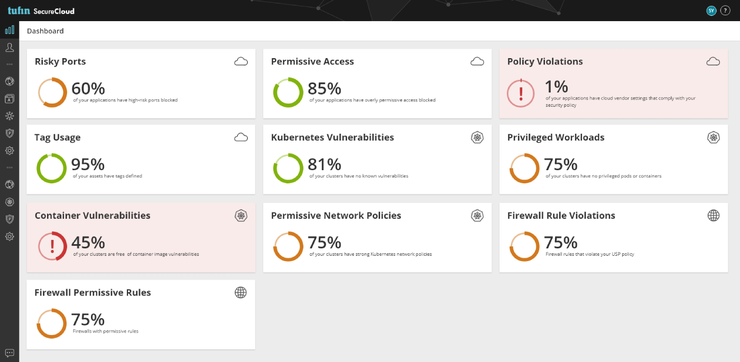Image resolution: width=740 pixels, height=362 pixels.
Task: Click globe icon on Firewall Rule Violations card
Action: [714, 216]
